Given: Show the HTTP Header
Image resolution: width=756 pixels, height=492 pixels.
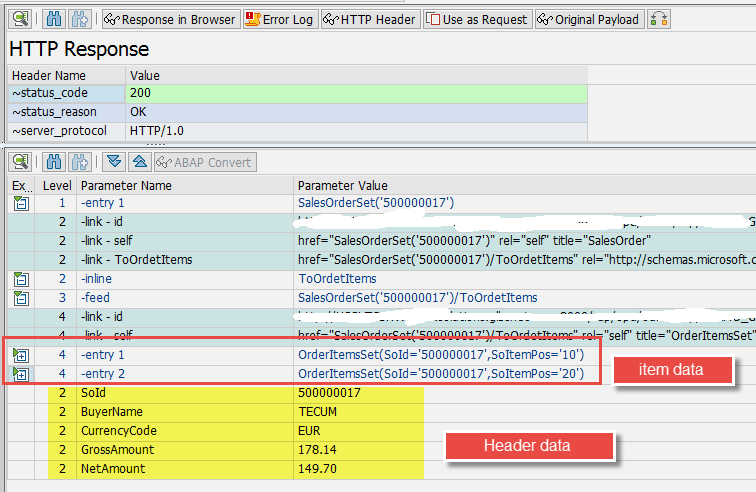Looking at the screenshot, I should pyautogui.click(x=370, y=19).
